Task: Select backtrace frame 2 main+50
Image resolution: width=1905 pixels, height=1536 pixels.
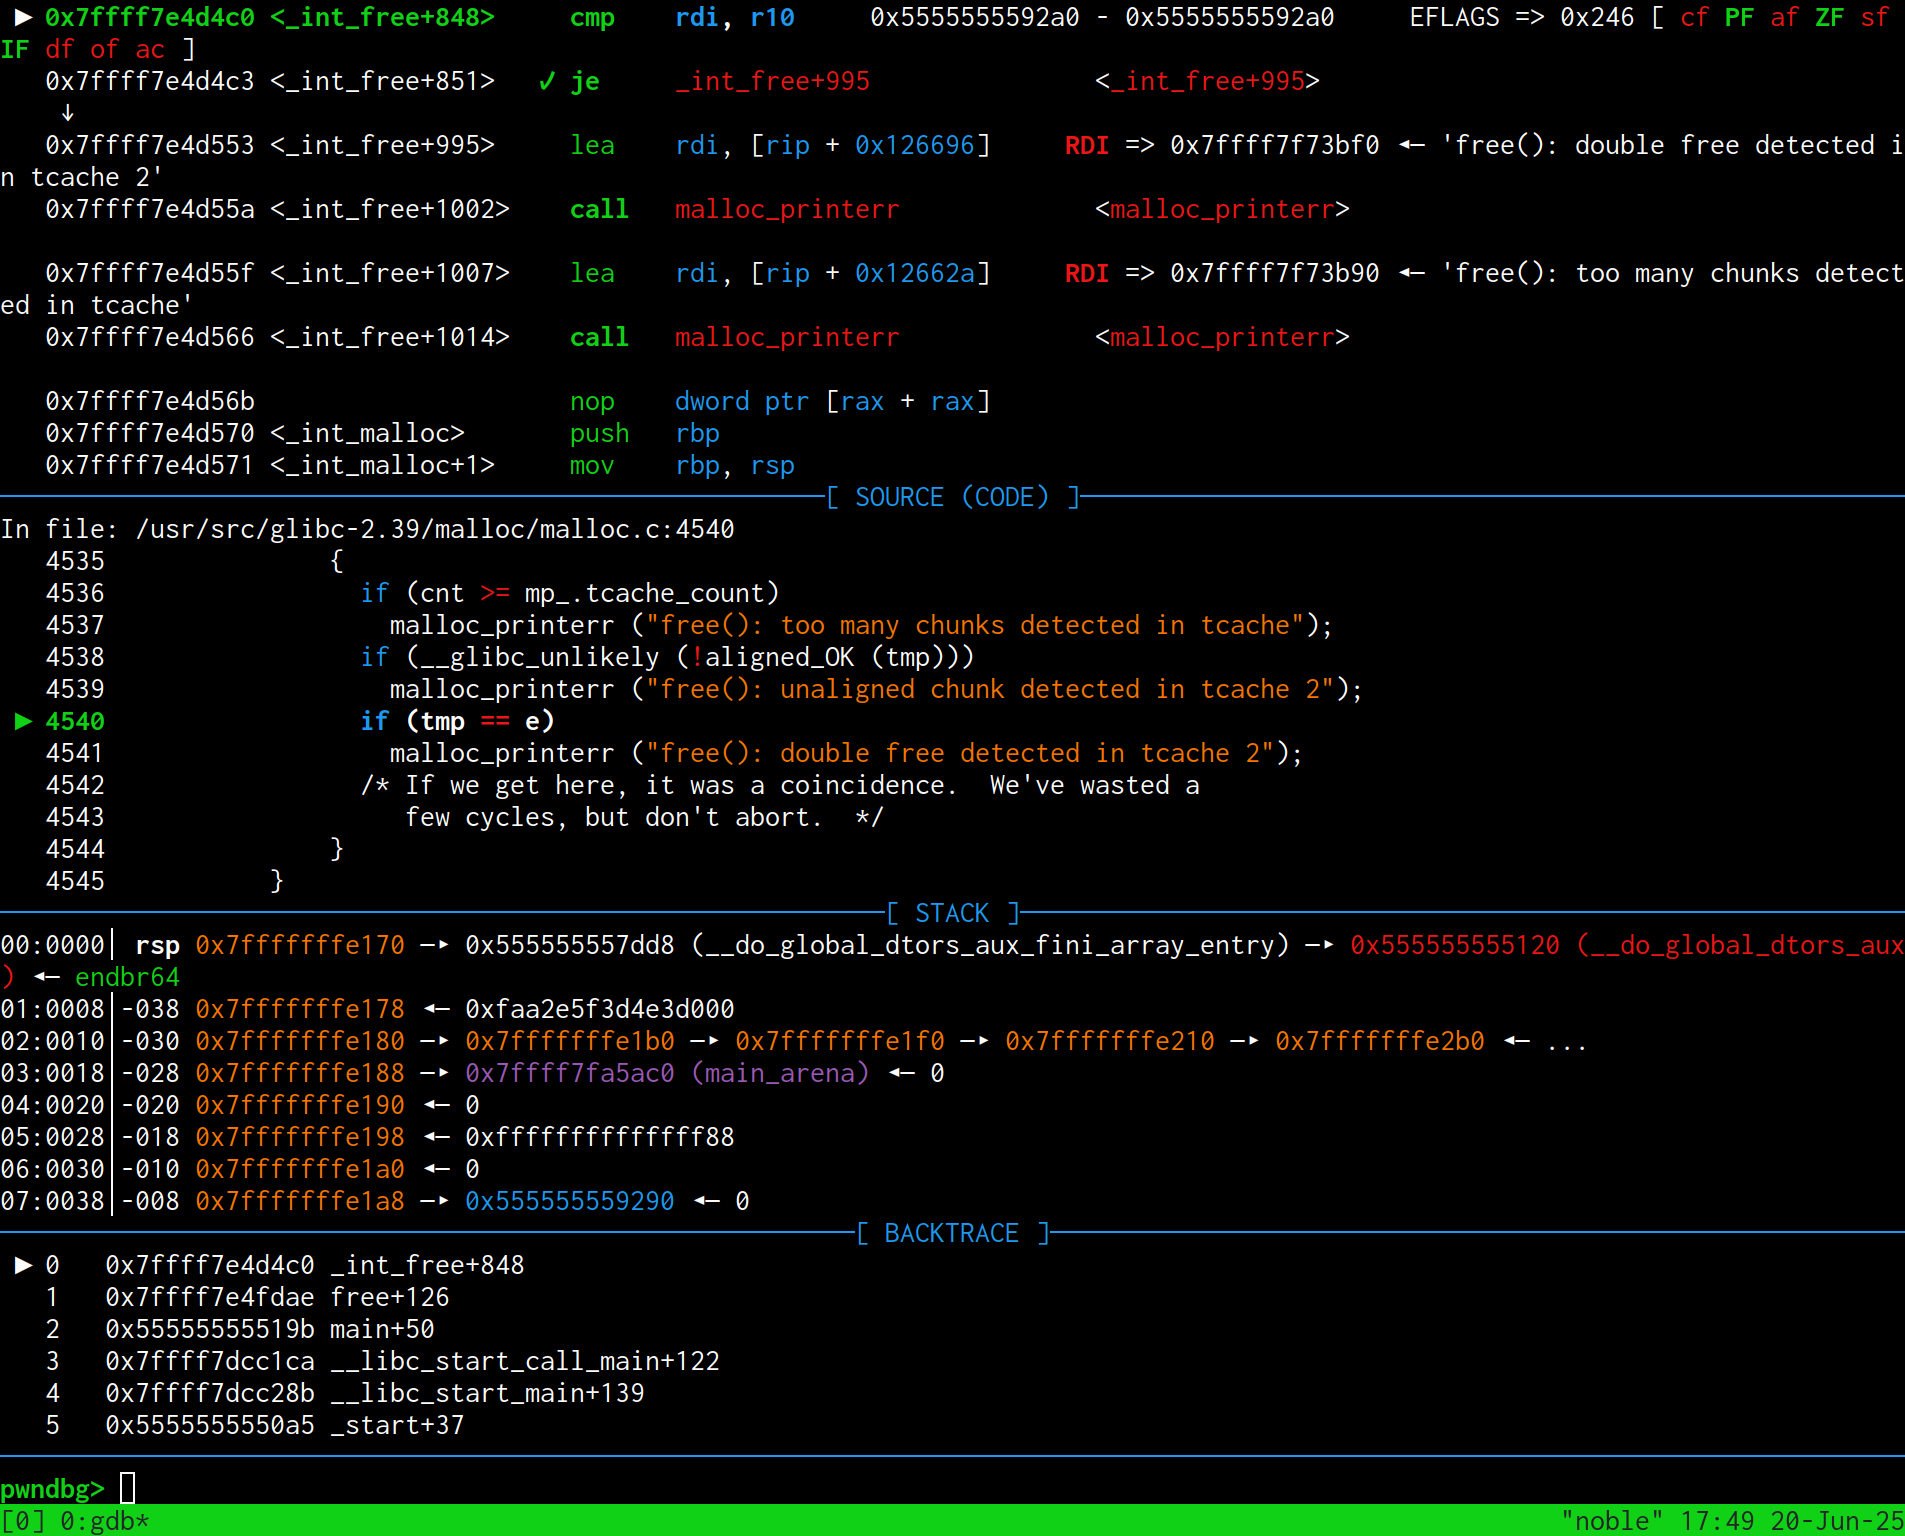Action: coord(270,1329)
